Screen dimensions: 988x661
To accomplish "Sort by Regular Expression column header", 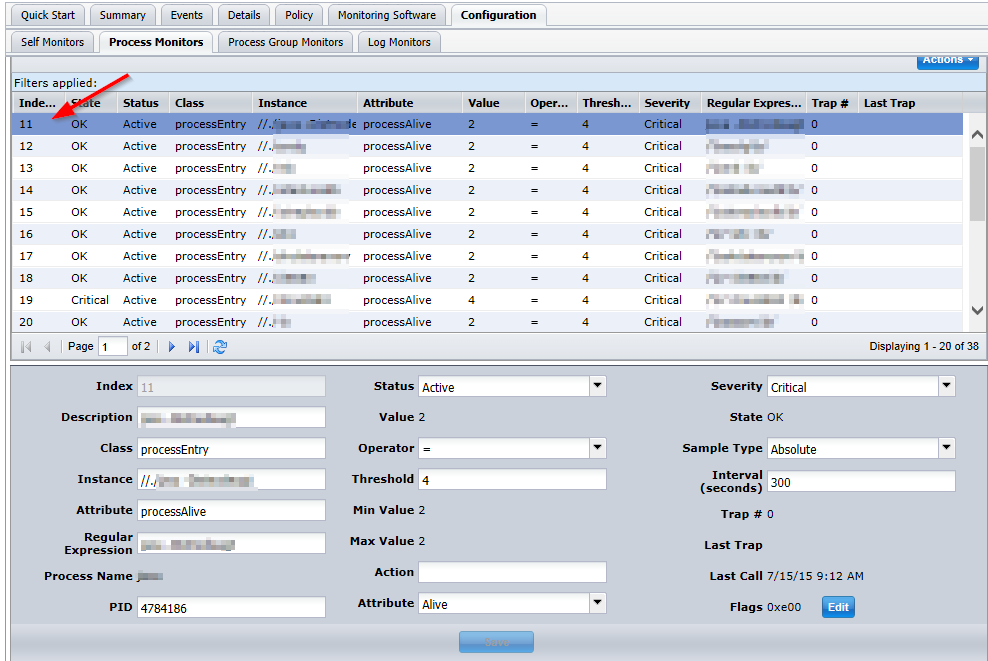I will click(x=754, y=103).
